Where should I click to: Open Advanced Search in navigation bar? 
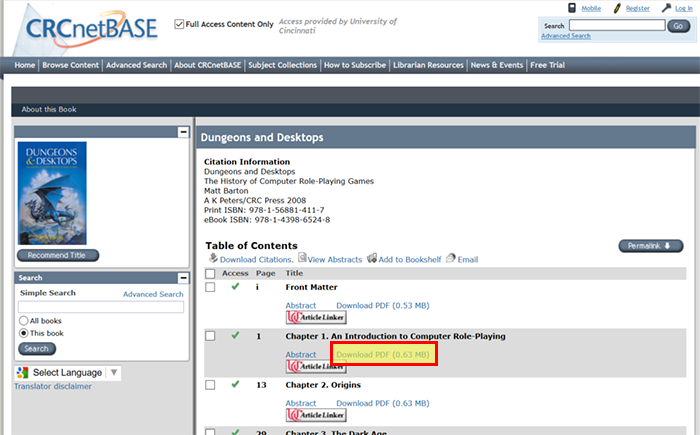click(x=137, y=65)
